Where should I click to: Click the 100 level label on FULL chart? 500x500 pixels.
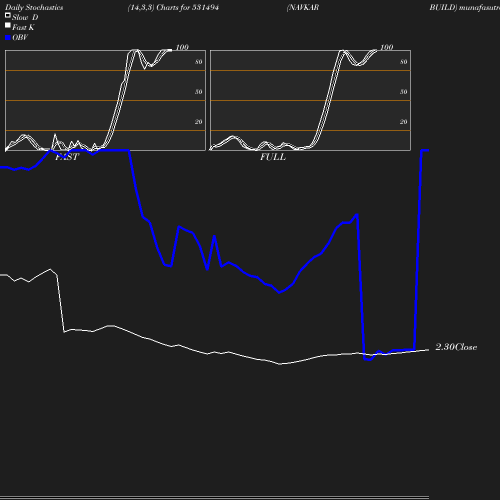(387, 47)
